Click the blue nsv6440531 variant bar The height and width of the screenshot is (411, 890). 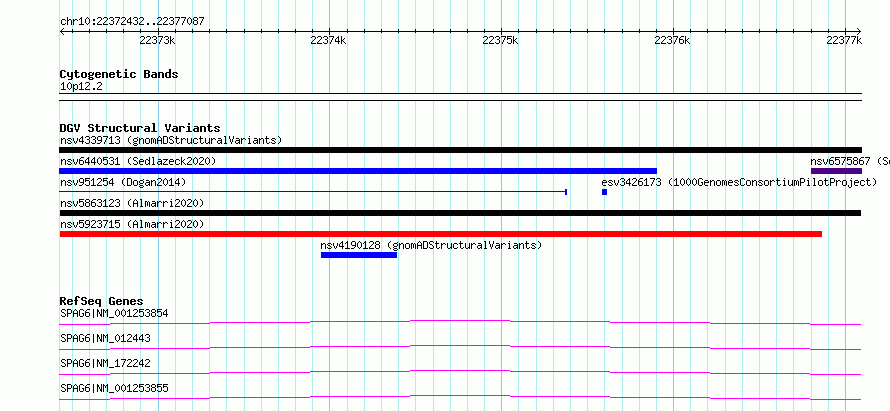click(358, 171)
